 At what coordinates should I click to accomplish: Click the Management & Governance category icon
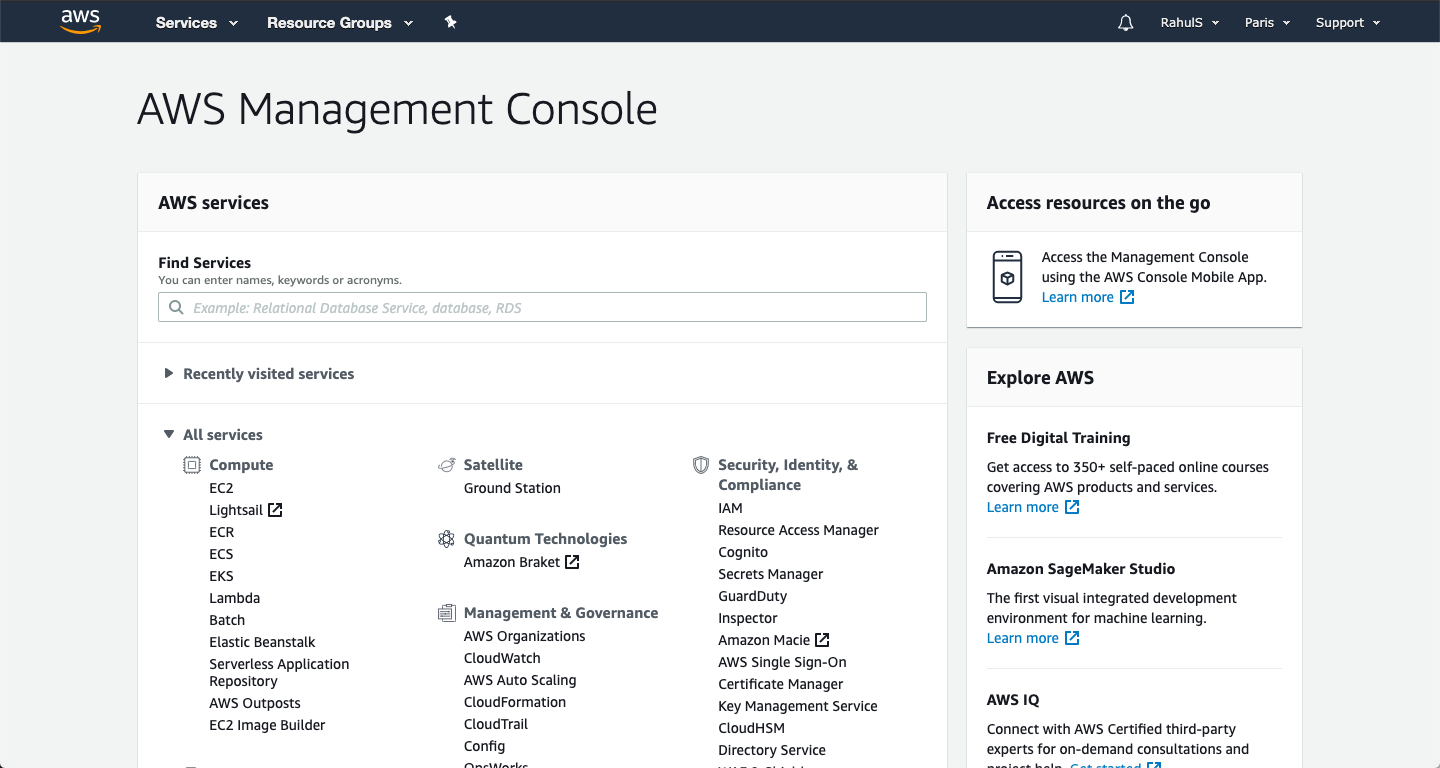pos(447,613)
